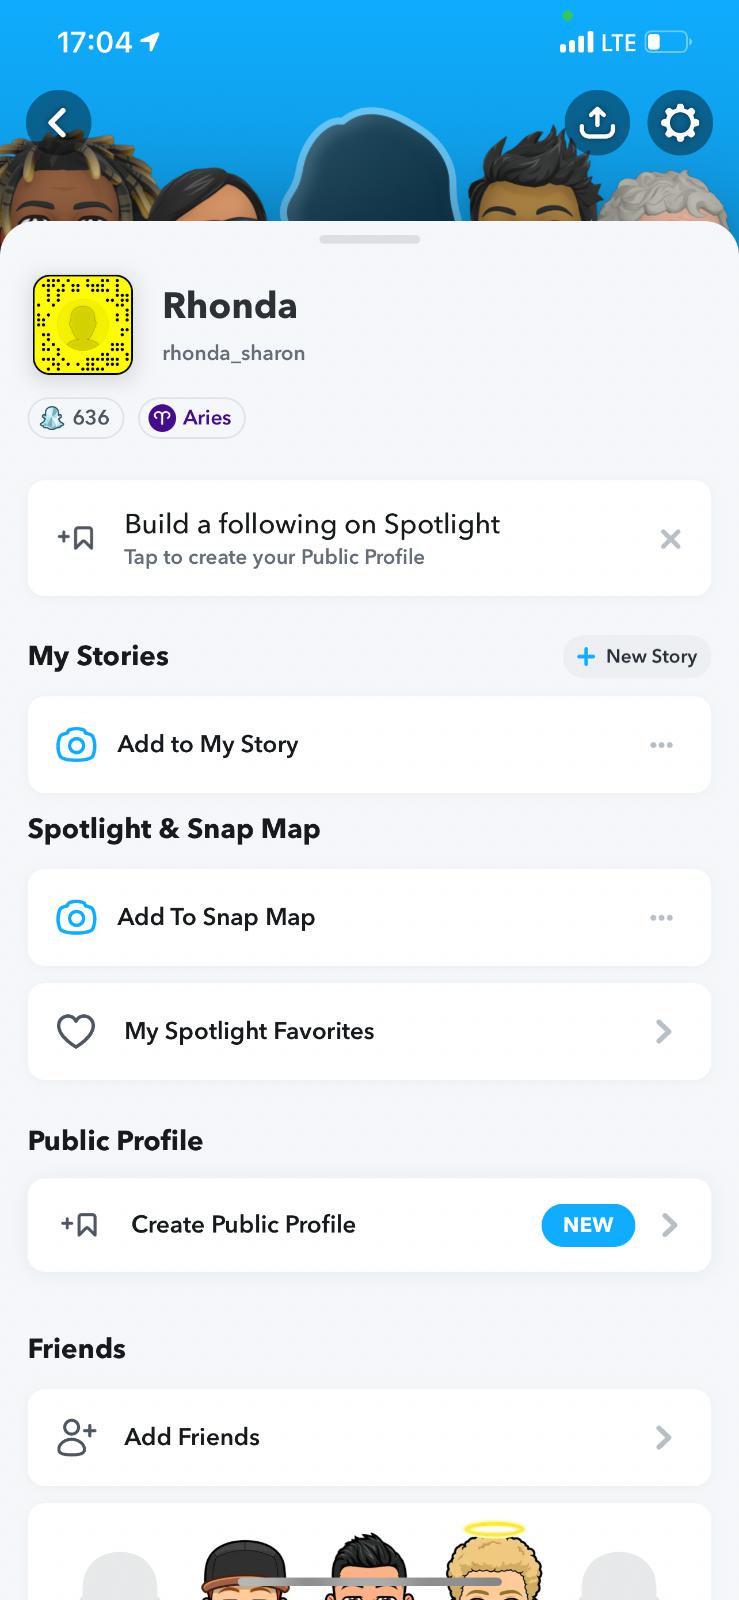Tap Build a following on Spotlight banner
This screenshot has height=1600, width=739.
(312, 538)
